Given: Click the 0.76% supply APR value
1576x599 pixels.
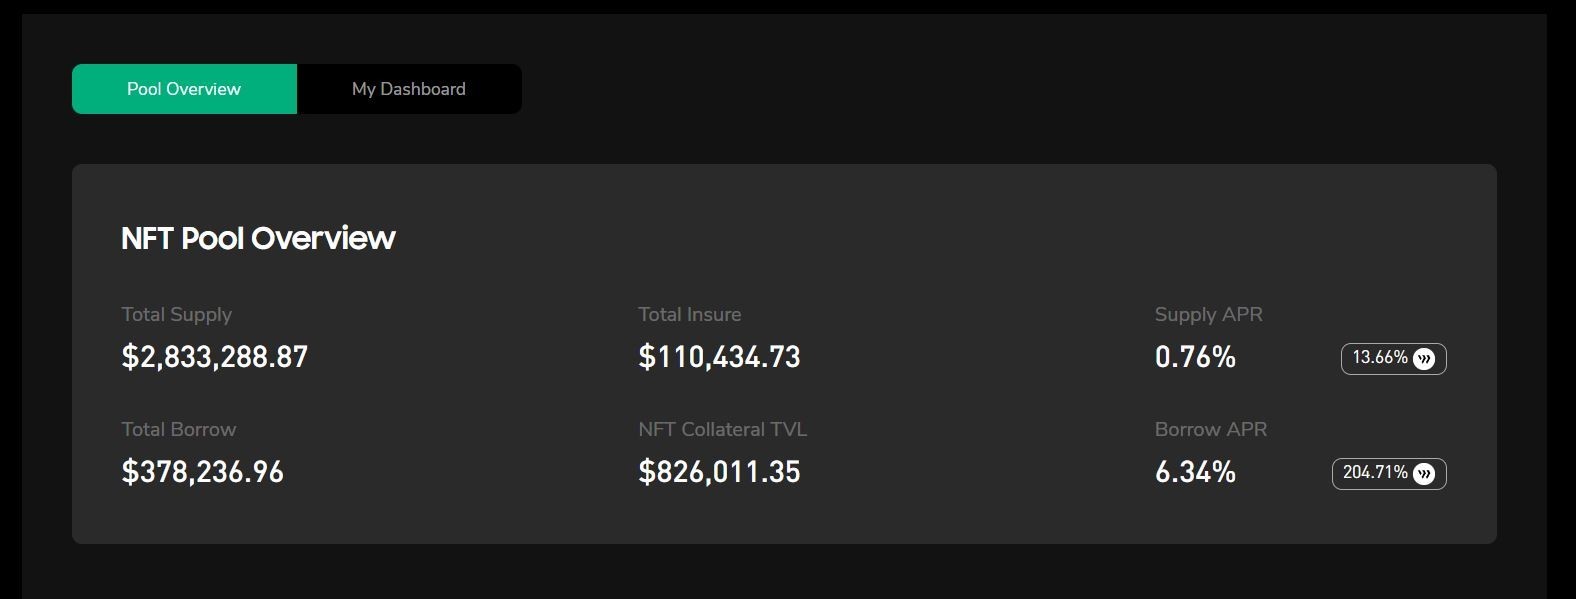Looking at the screenshot, I should click(1196, 357).
